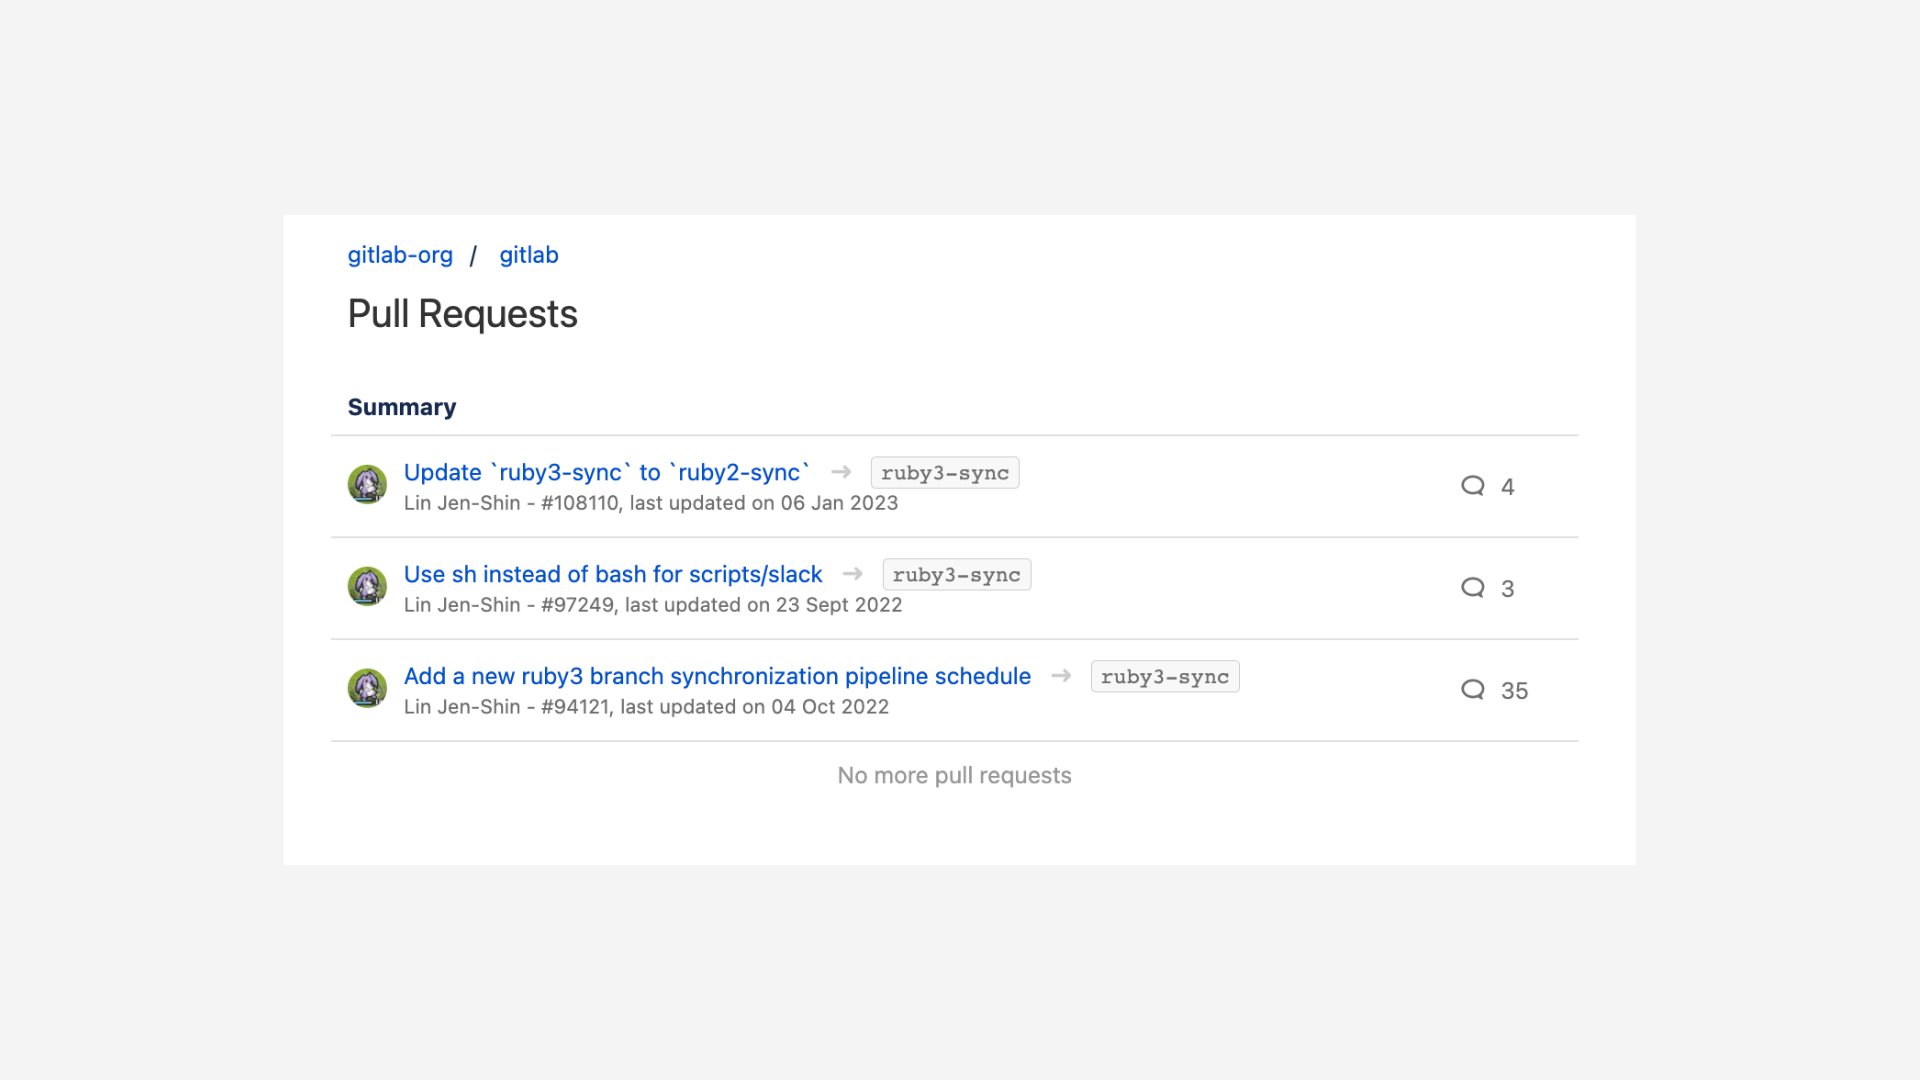Click the ruby3-sync label beside the pipeline schedule request

1164,676
